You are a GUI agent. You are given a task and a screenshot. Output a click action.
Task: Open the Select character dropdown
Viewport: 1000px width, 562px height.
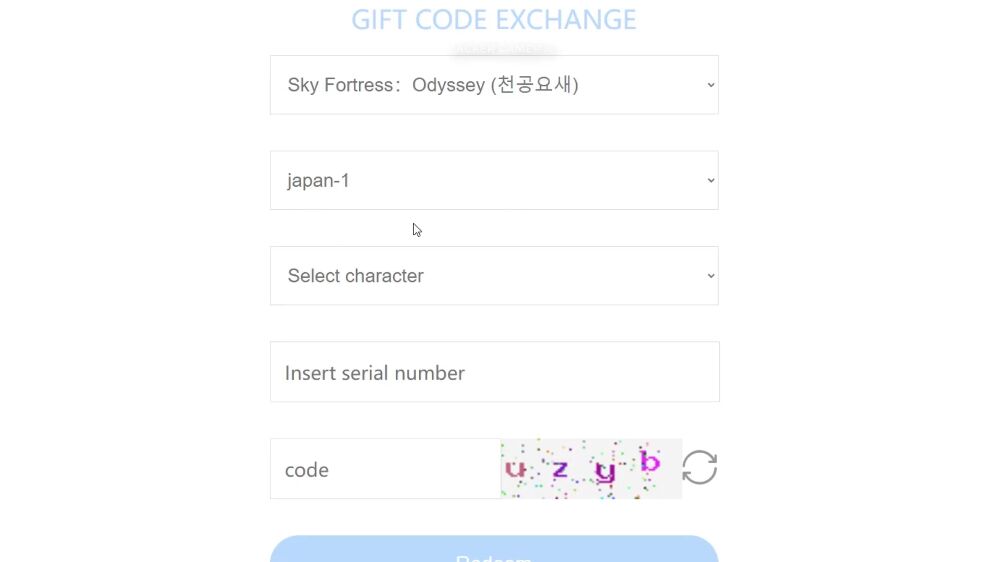point(493,276)
